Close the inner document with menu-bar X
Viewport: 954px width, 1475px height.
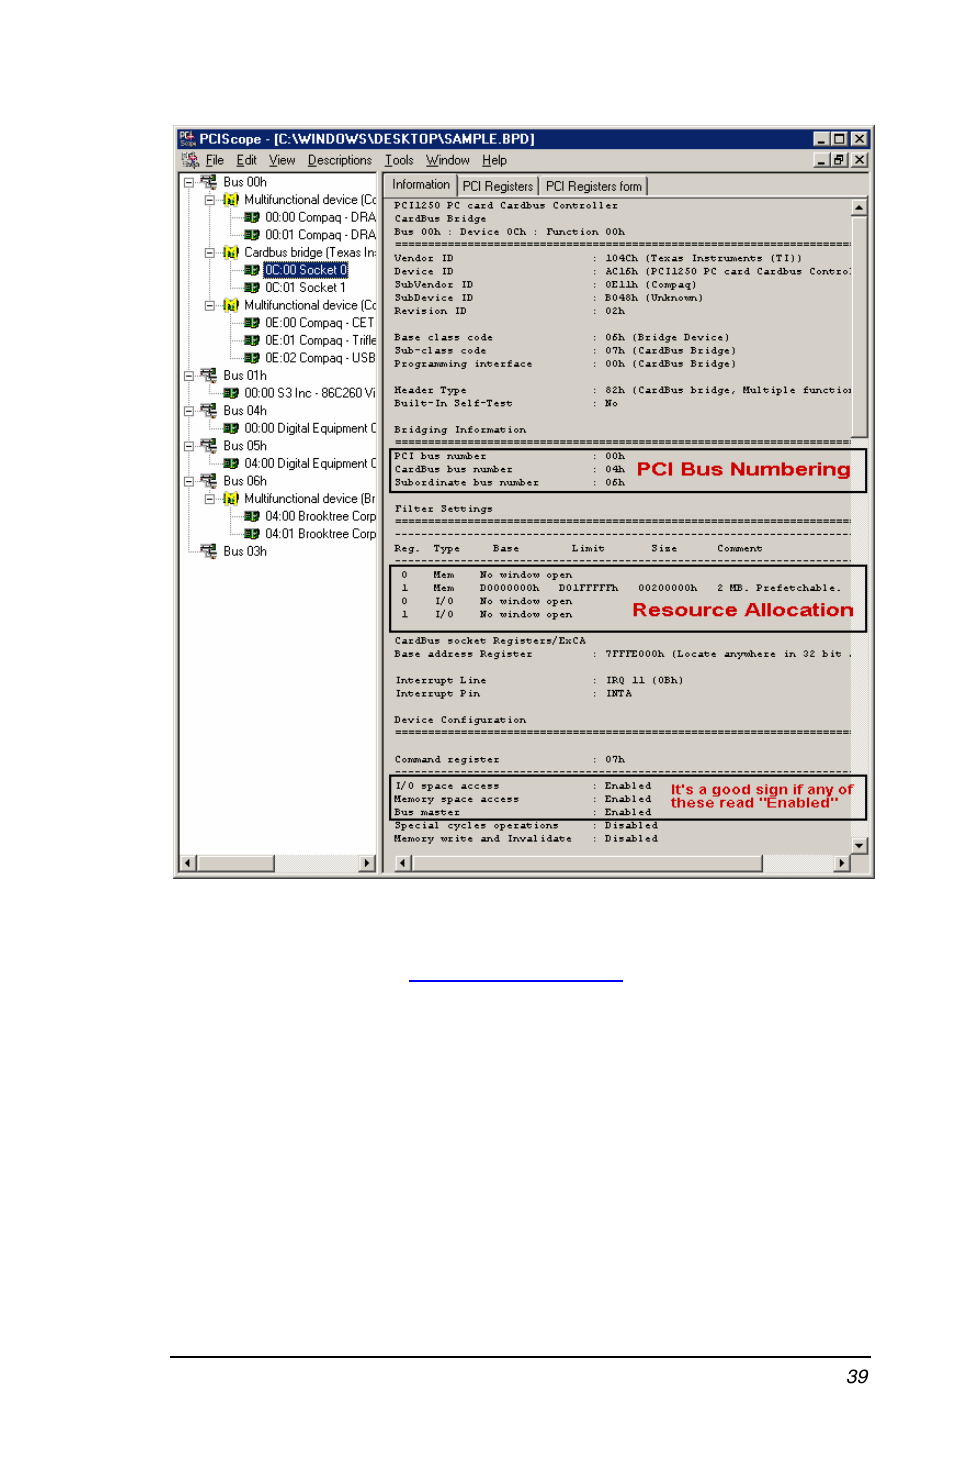860,160
